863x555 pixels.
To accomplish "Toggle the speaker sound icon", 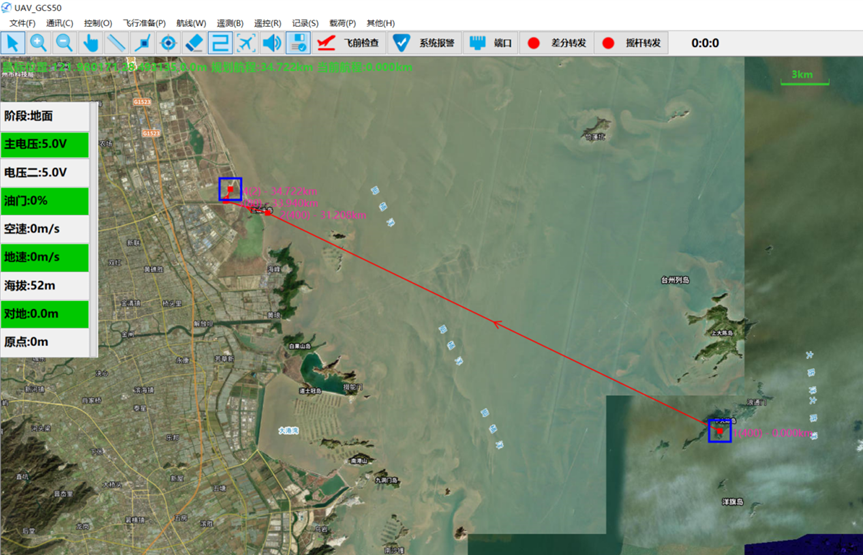I will click(272, 43).
